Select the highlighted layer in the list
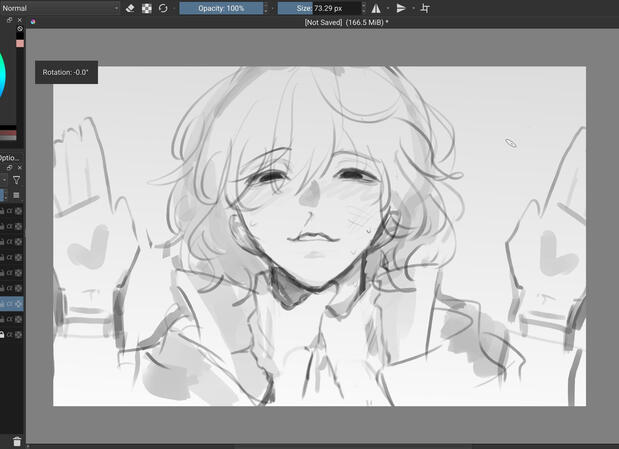This screenshot has height=449, width=619. point(12,303)
